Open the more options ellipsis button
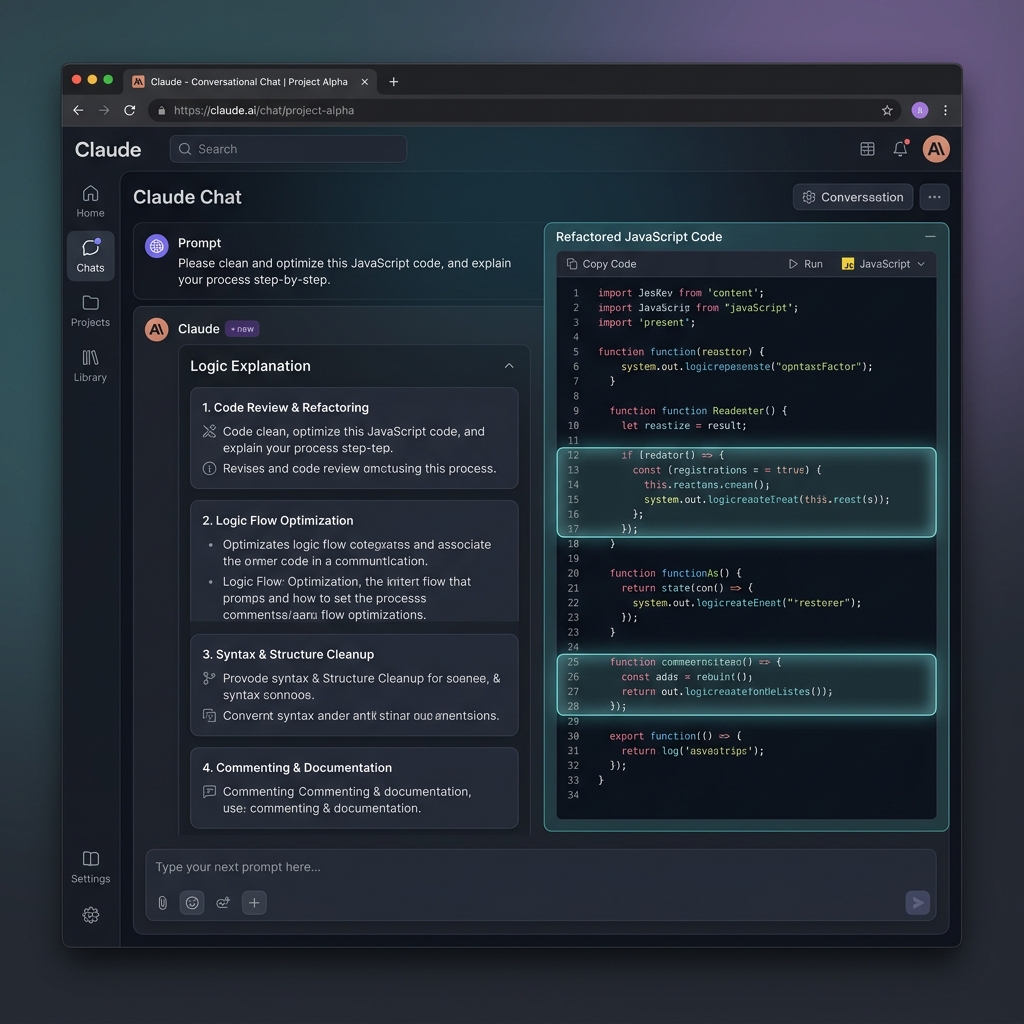Viewport: 1024px width, 1024px height. (x=935, y=197)
